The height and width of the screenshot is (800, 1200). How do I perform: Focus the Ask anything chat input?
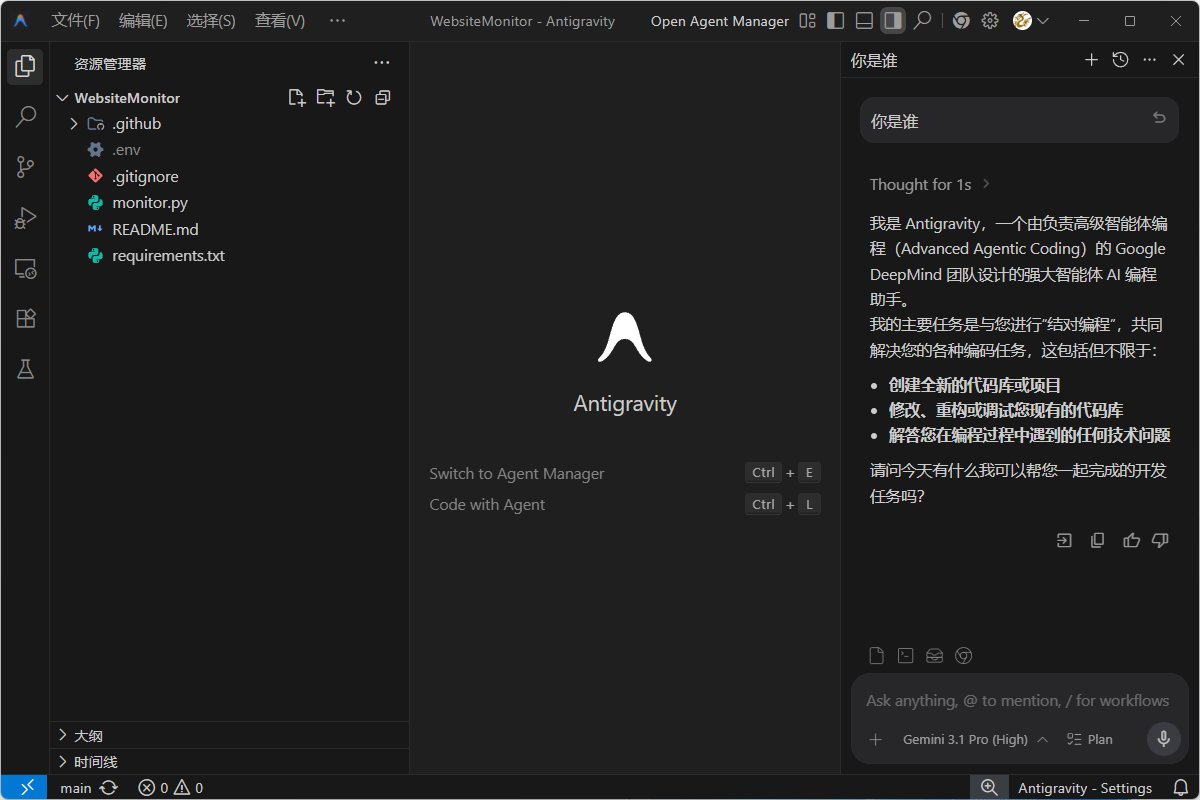click(1019, 700)
